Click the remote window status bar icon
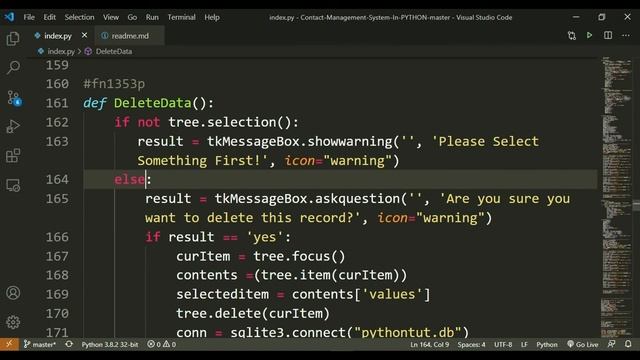The image size is (640, 360). (x=9, y=344)
